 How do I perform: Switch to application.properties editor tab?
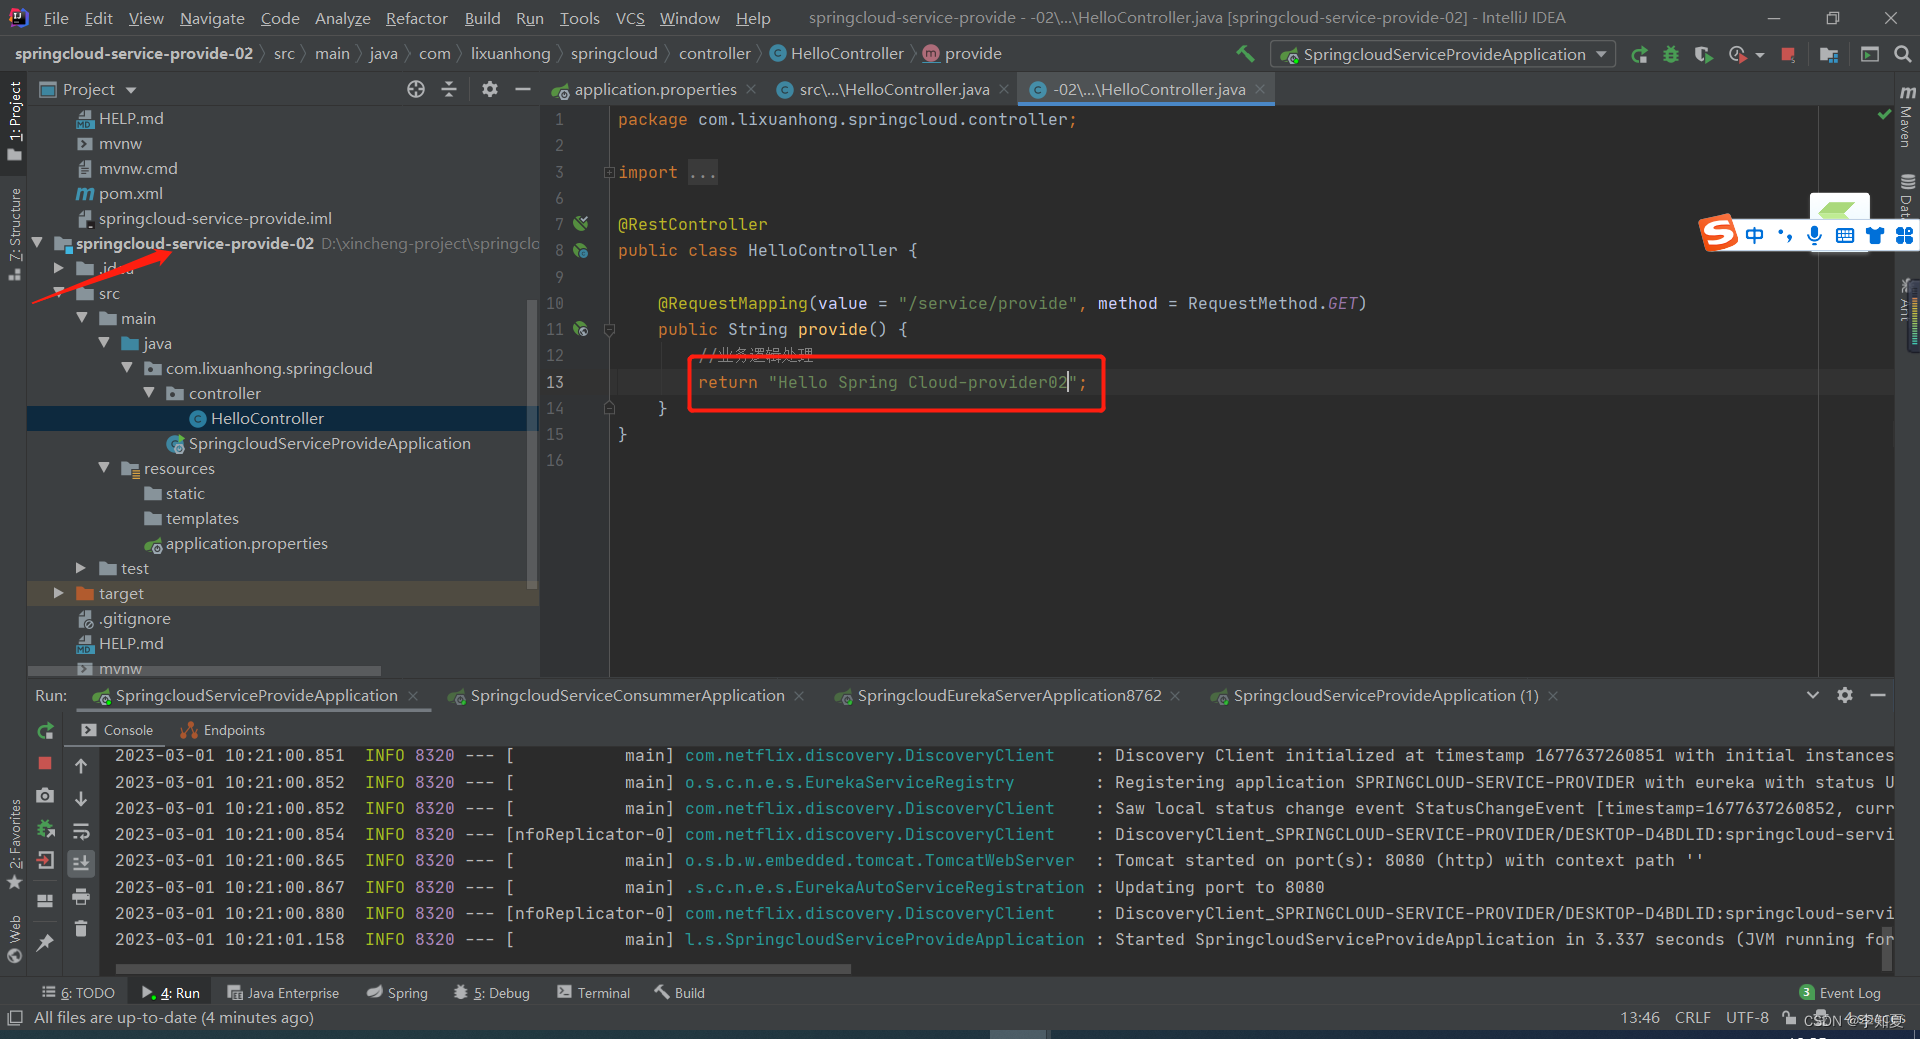[x=655, y=89]
